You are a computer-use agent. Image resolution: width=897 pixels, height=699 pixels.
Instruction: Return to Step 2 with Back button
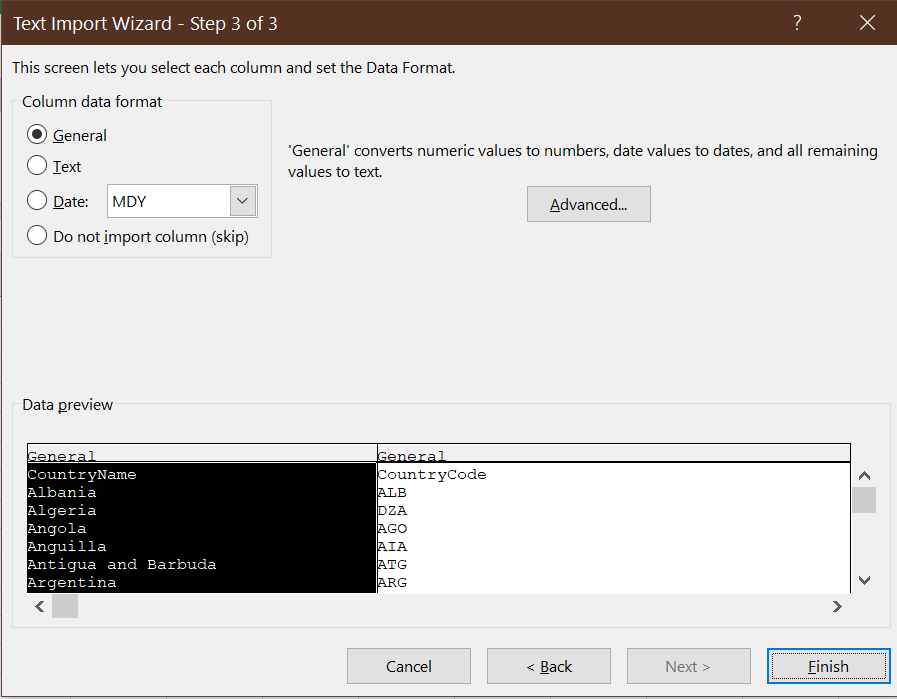click(548, 666)
